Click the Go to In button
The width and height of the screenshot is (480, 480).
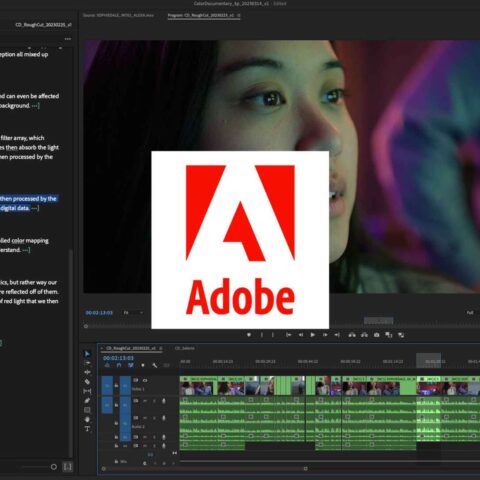tap(289, 335)
